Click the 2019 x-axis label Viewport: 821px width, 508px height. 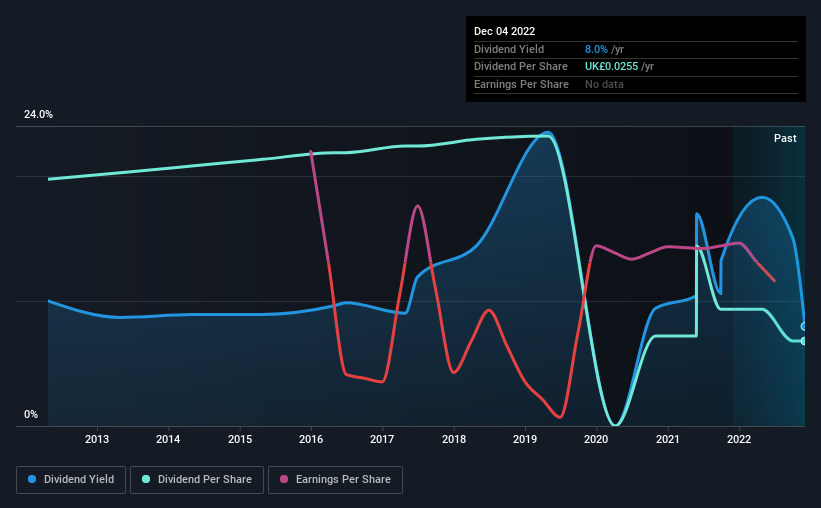[x=525, y=439]
